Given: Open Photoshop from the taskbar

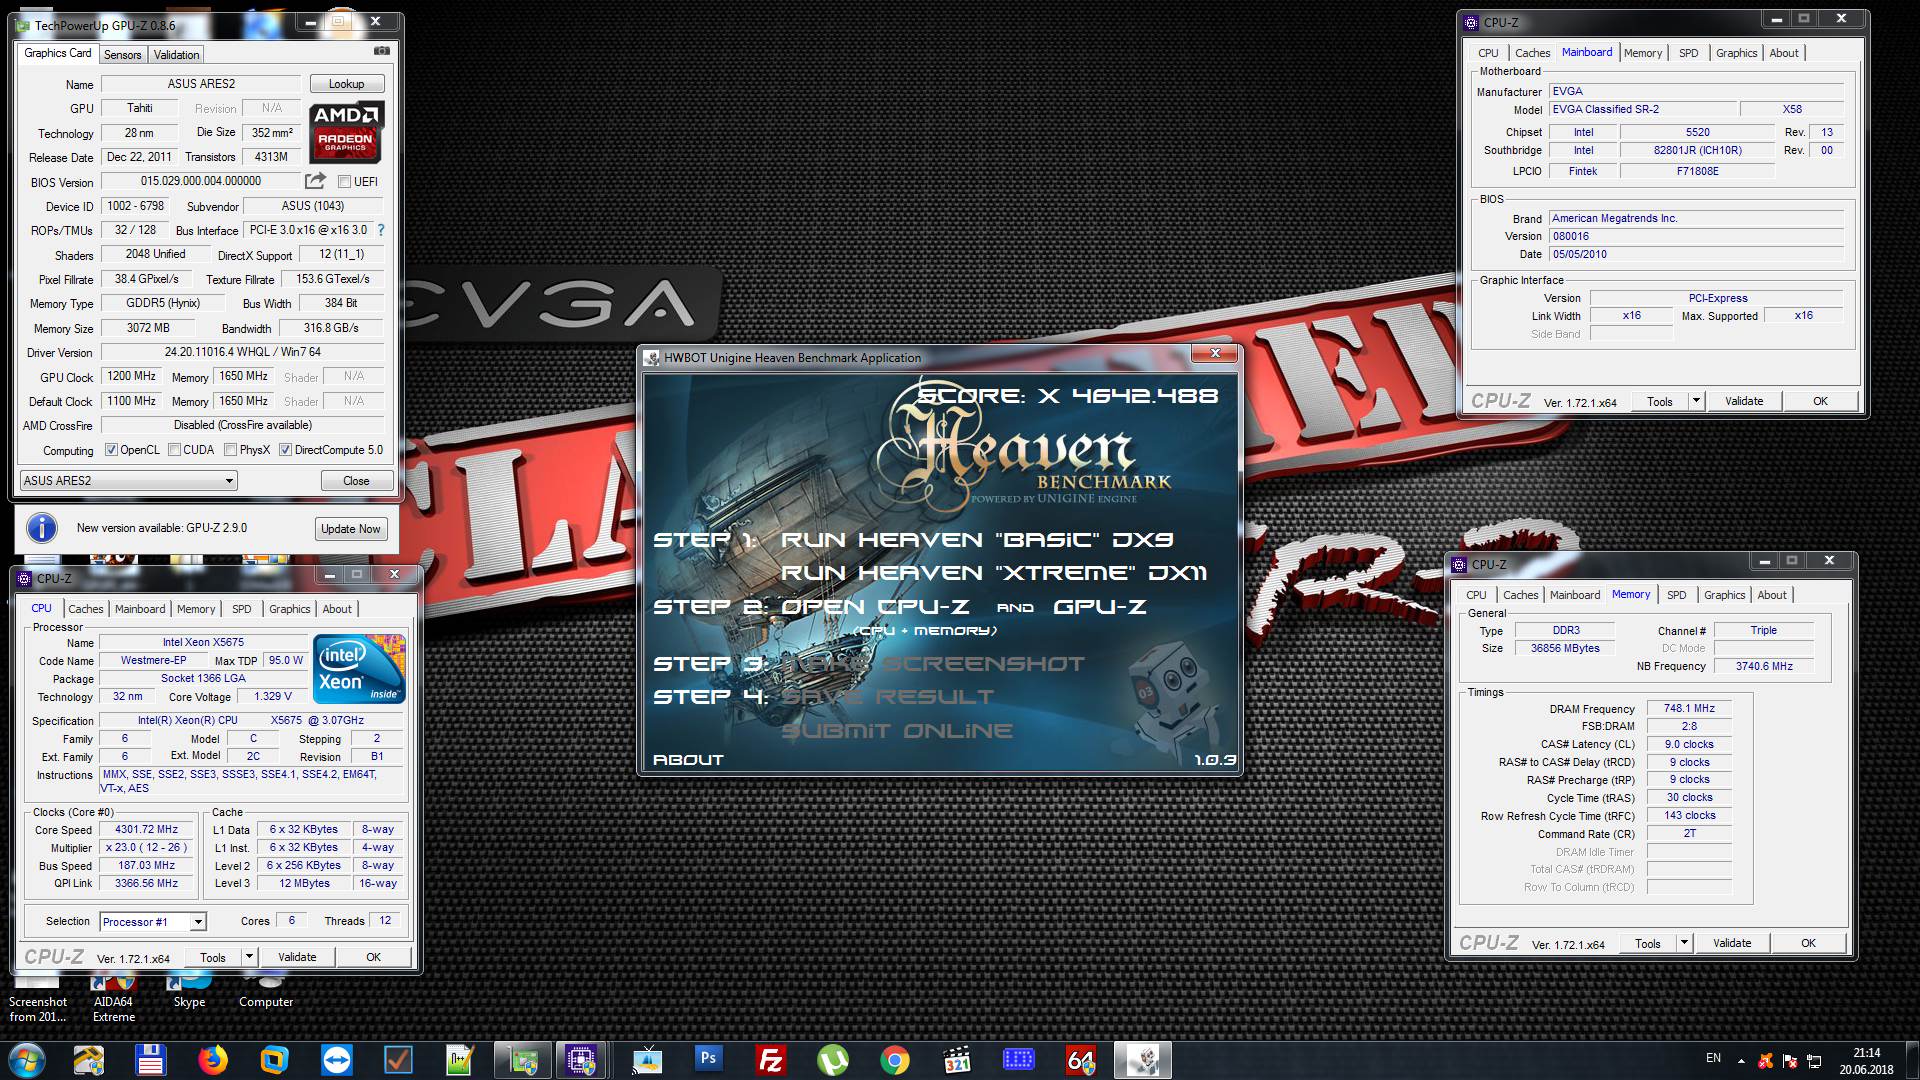Looking at the screenshot, I should [x=709, y=1058].
